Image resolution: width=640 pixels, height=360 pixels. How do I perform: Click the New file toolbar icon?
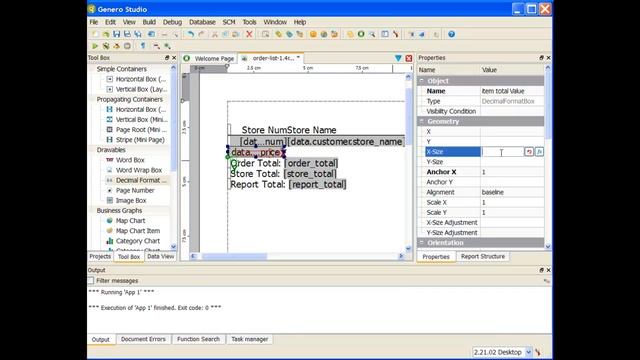95,34
